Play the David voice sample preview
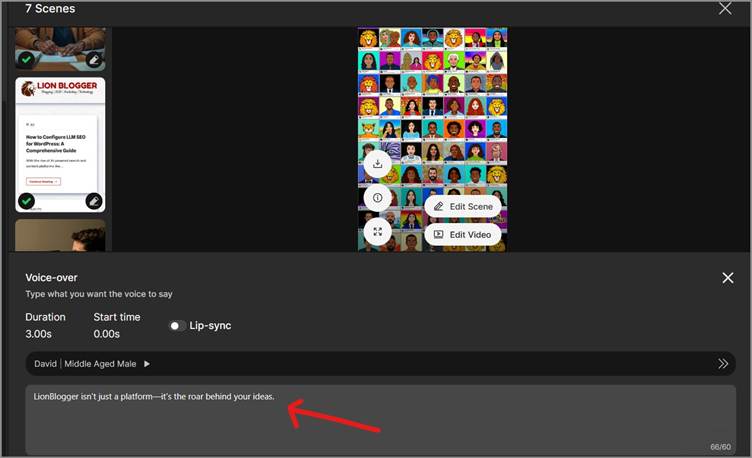Image resolution: width=752 pixels, height=458 pixels. tap(148, 365)
